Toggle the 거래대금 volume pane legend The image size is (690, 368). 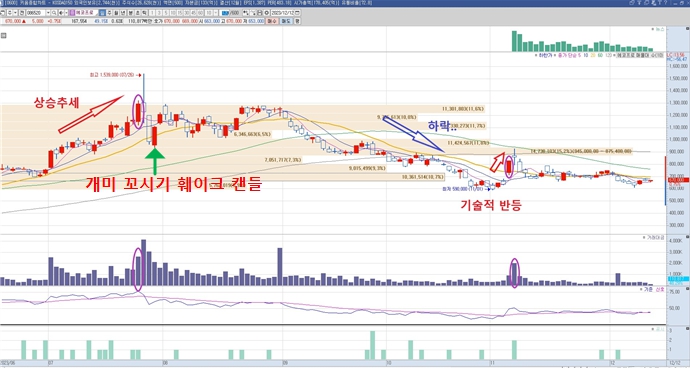pyautogui.click(x=654, y=237)
